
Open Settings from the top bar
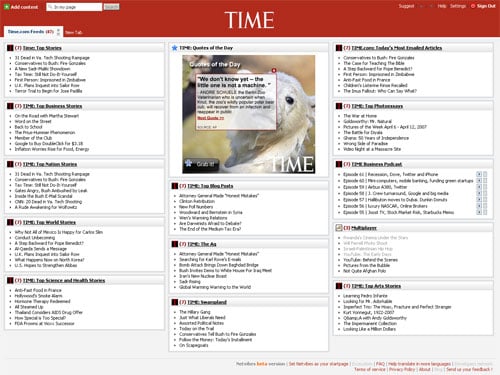point(458,6)
